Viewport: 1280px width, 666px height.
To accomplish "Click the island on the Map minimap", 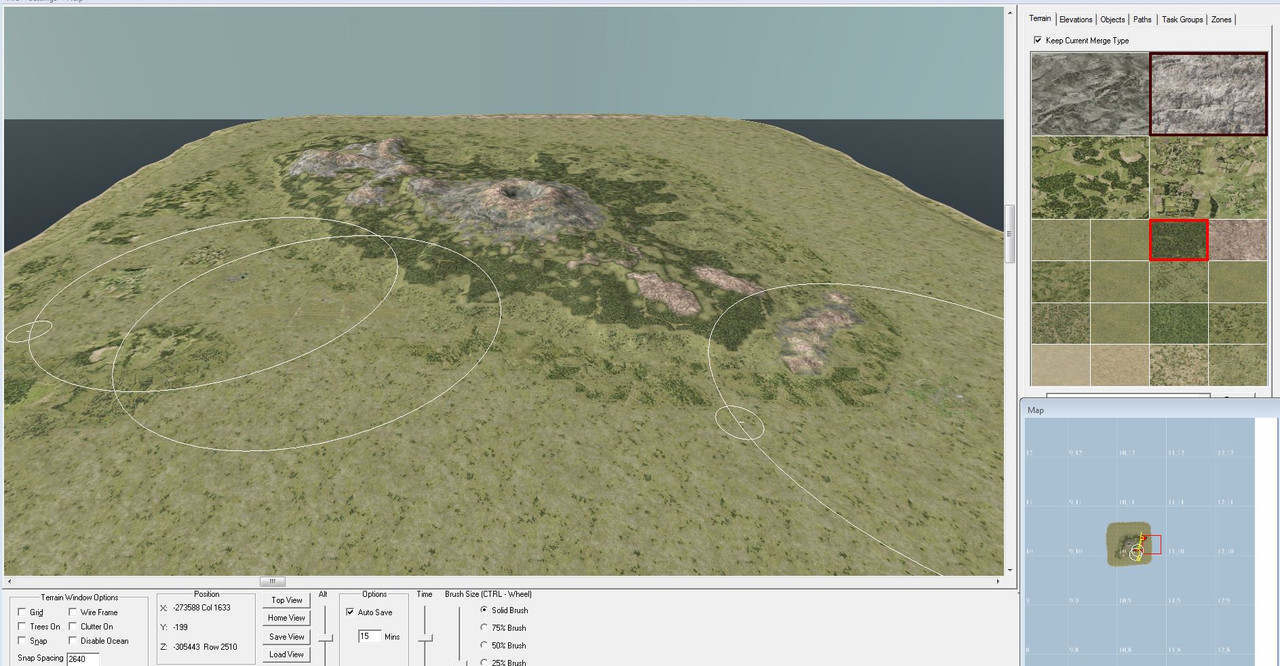I will 1130,545.
